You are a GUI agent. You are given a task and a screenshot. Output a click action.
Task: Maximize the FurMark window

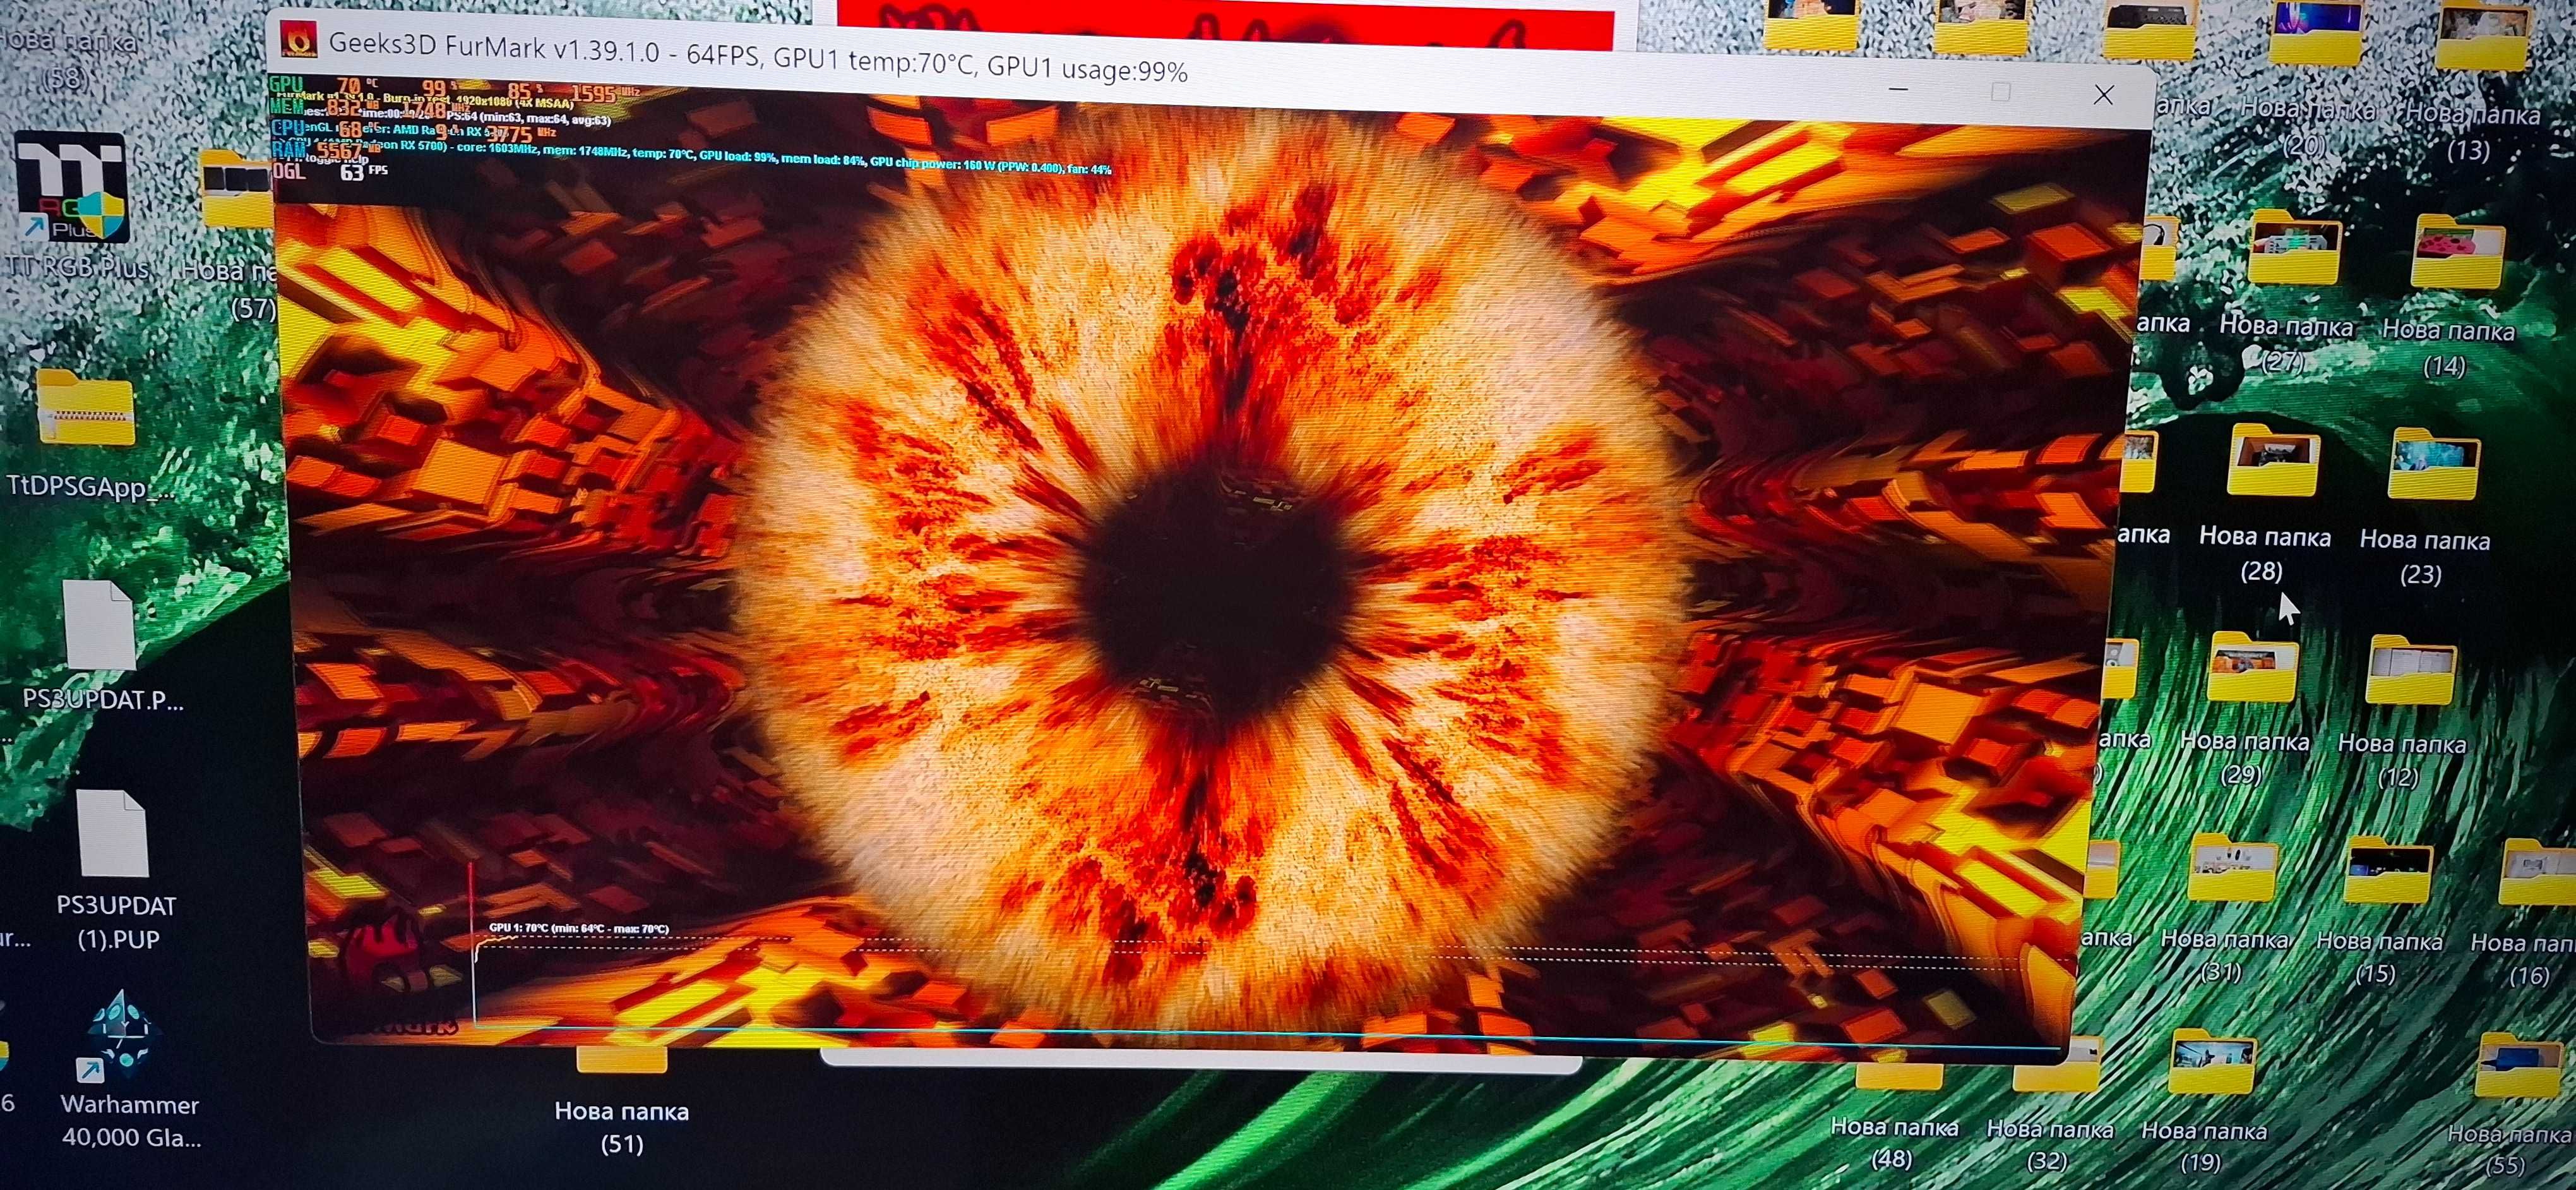click(2000, 92)
